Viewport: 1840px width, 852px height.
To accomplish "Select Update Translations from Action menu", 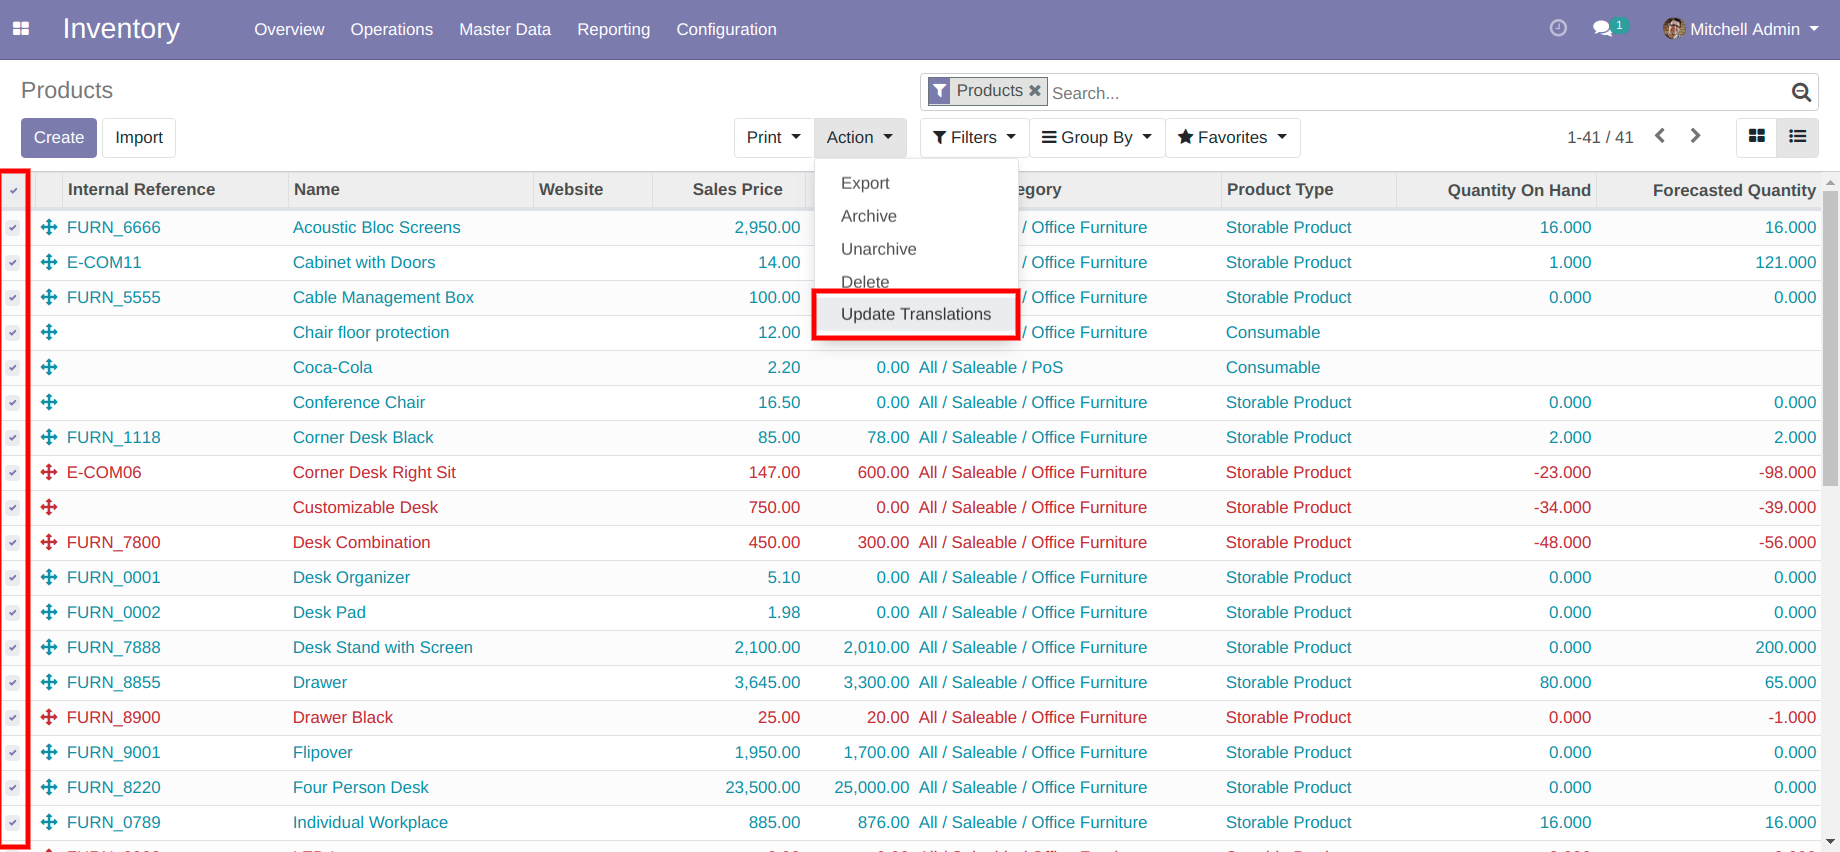I will [x=915, y=314].
